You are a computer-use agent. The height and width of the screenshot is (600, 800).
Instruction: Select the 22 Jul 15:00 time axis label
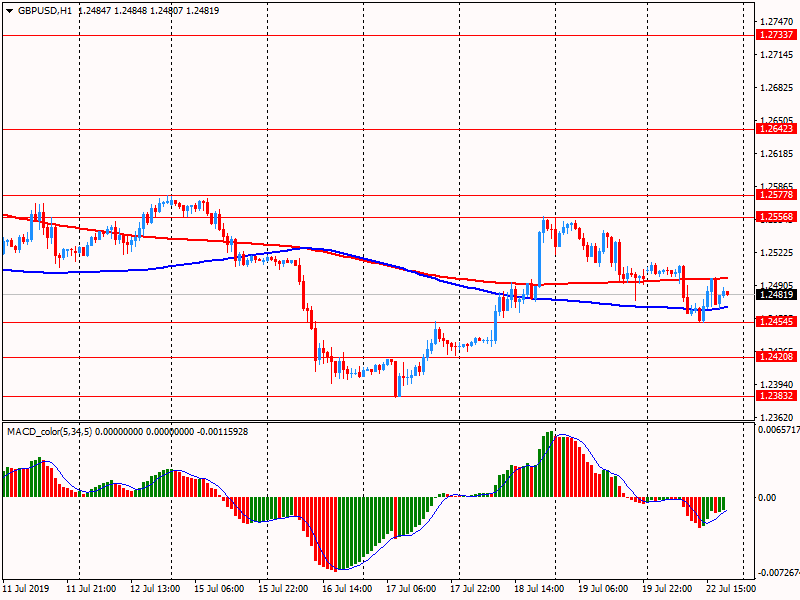pos(731,589)
